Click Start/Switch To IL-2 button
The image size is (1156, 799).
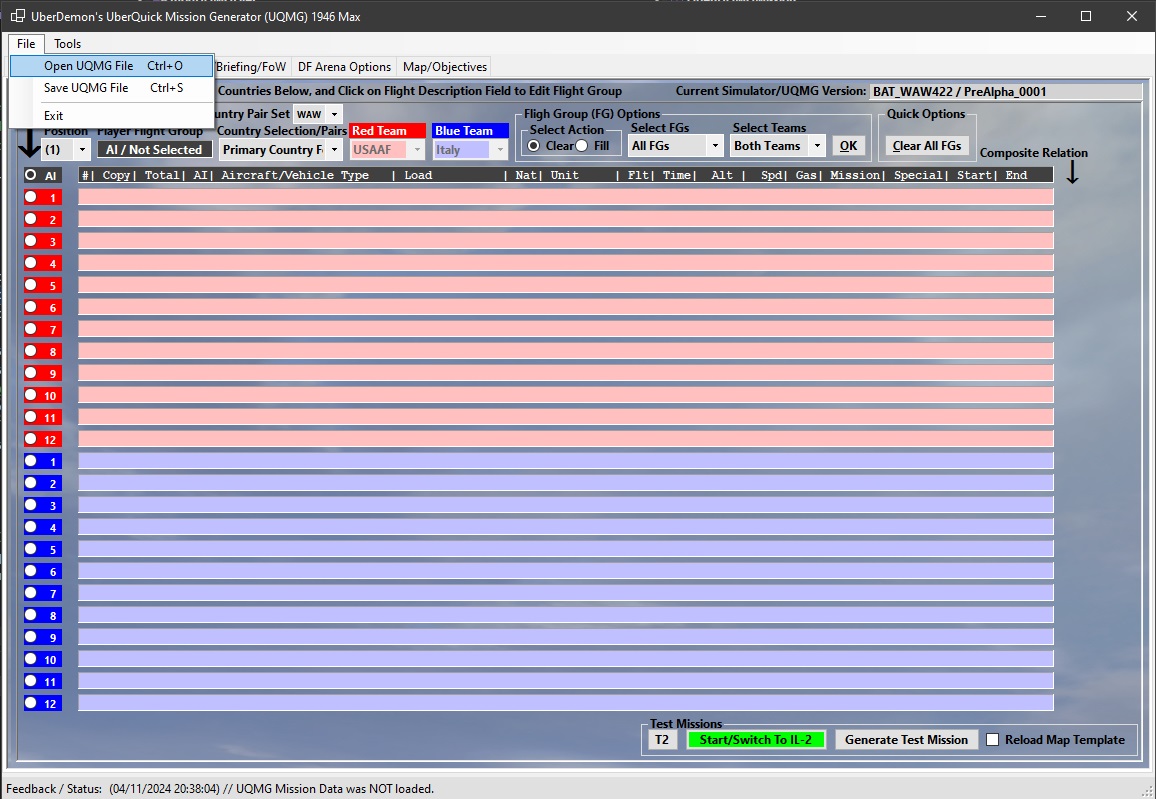pyautogui.click(x=756, y=740)
